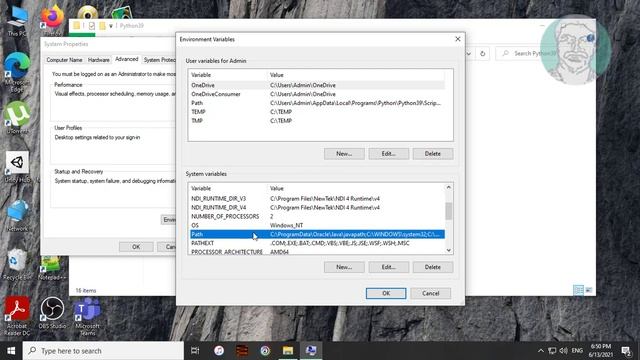Open volume control in tray
This screenshot has width=640, height=360.
[564, 351]
